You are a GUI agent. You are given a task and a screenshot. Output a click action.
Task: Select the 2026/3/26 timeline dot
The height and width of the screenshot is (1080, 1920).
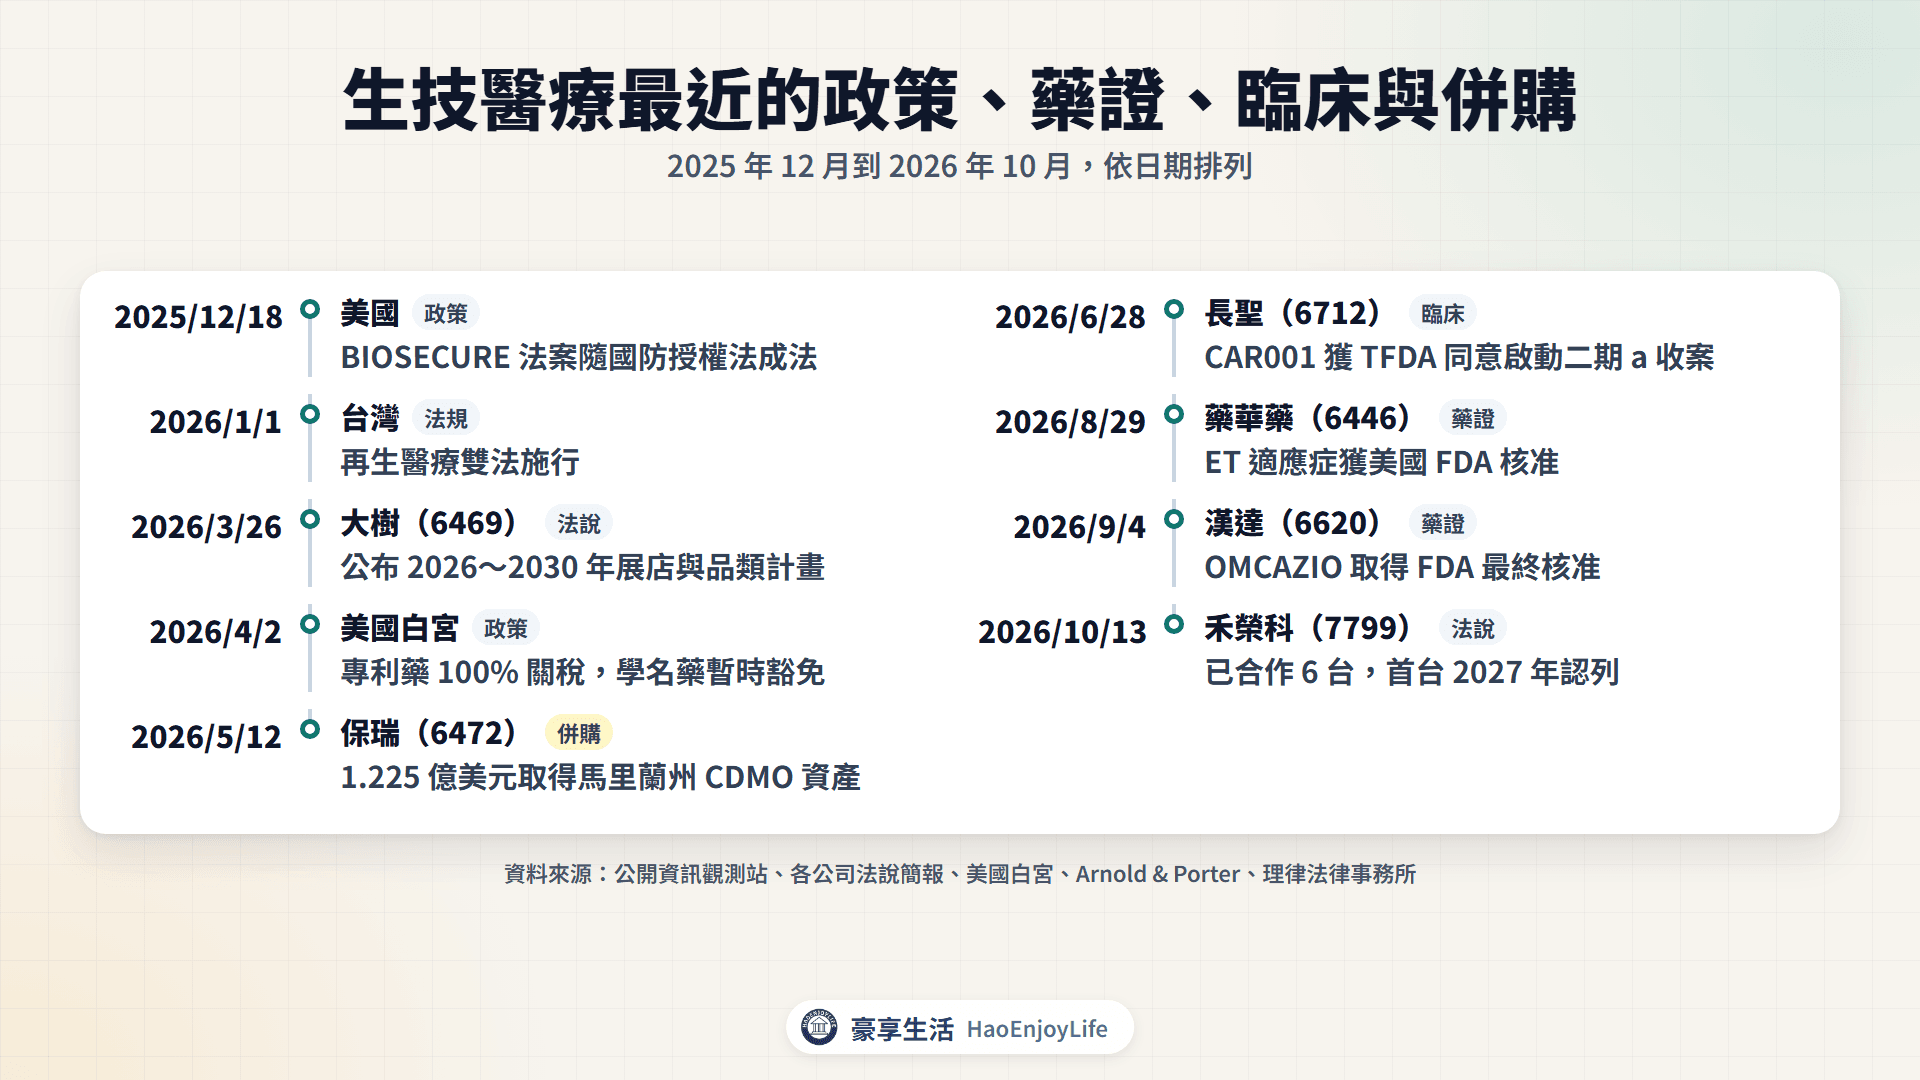pyautogui.click(x=310, y=519)
